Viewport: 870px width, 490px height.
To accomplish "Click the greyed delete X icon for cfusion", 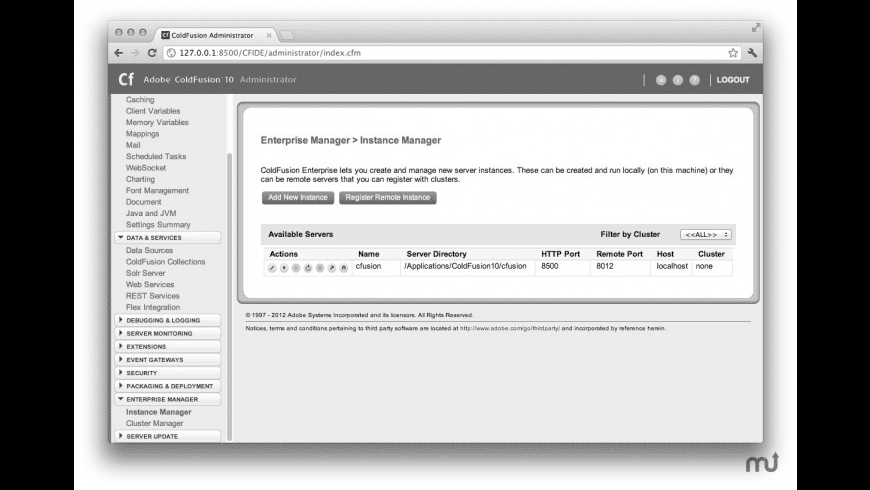I will (x=320, y=268).
